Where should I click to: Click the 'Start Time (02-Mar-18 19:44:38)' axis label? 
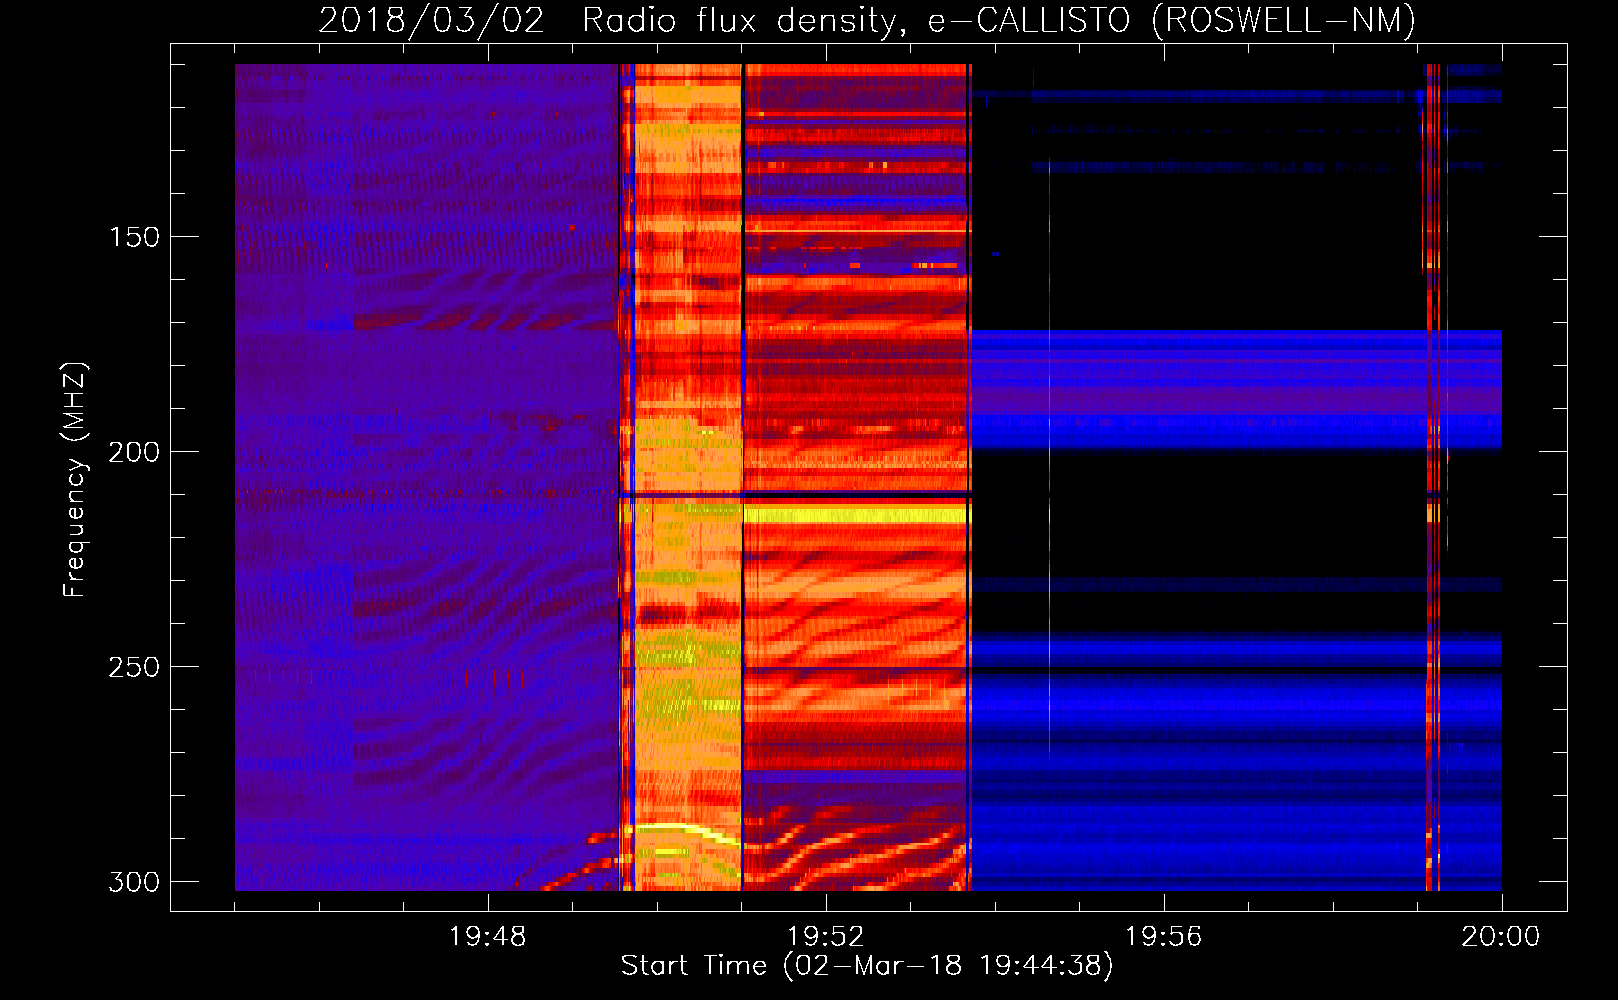867,966
